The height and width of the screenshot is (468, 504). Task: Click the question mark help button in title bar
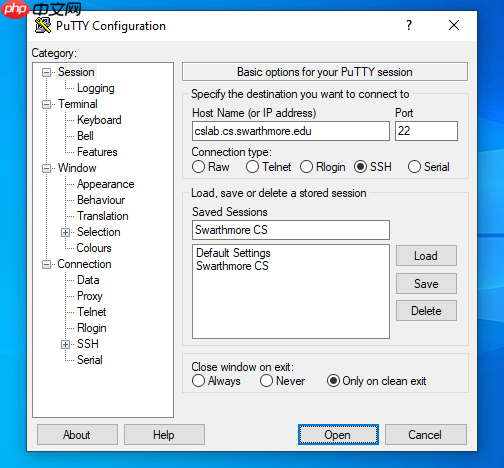pos(409,25)
